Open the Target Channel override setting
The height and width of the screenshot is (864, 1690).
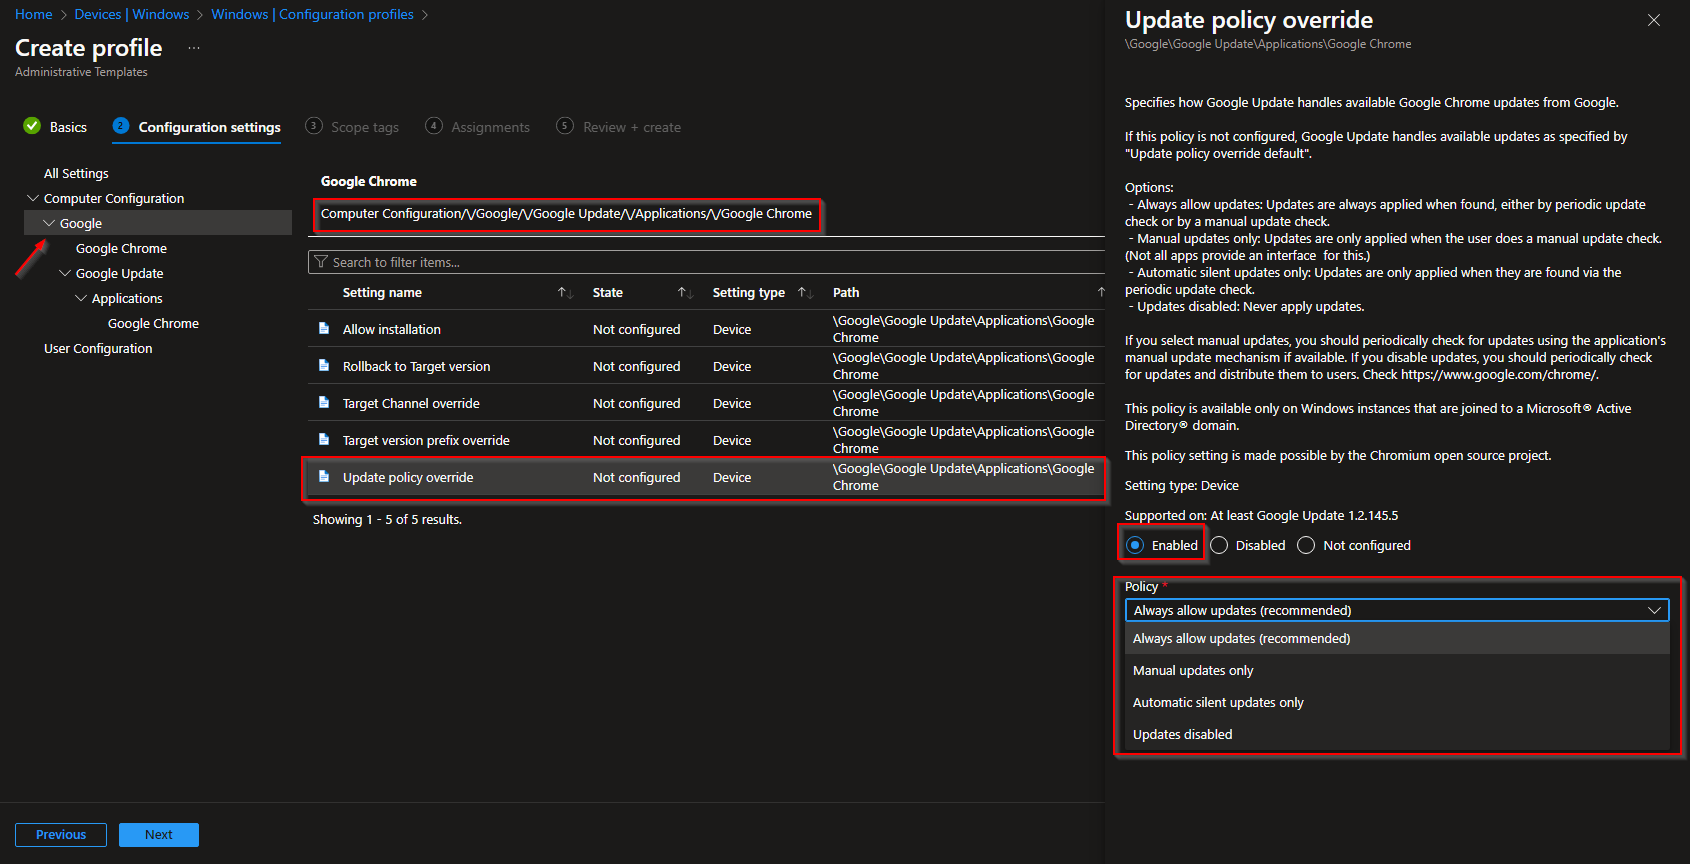411,403
